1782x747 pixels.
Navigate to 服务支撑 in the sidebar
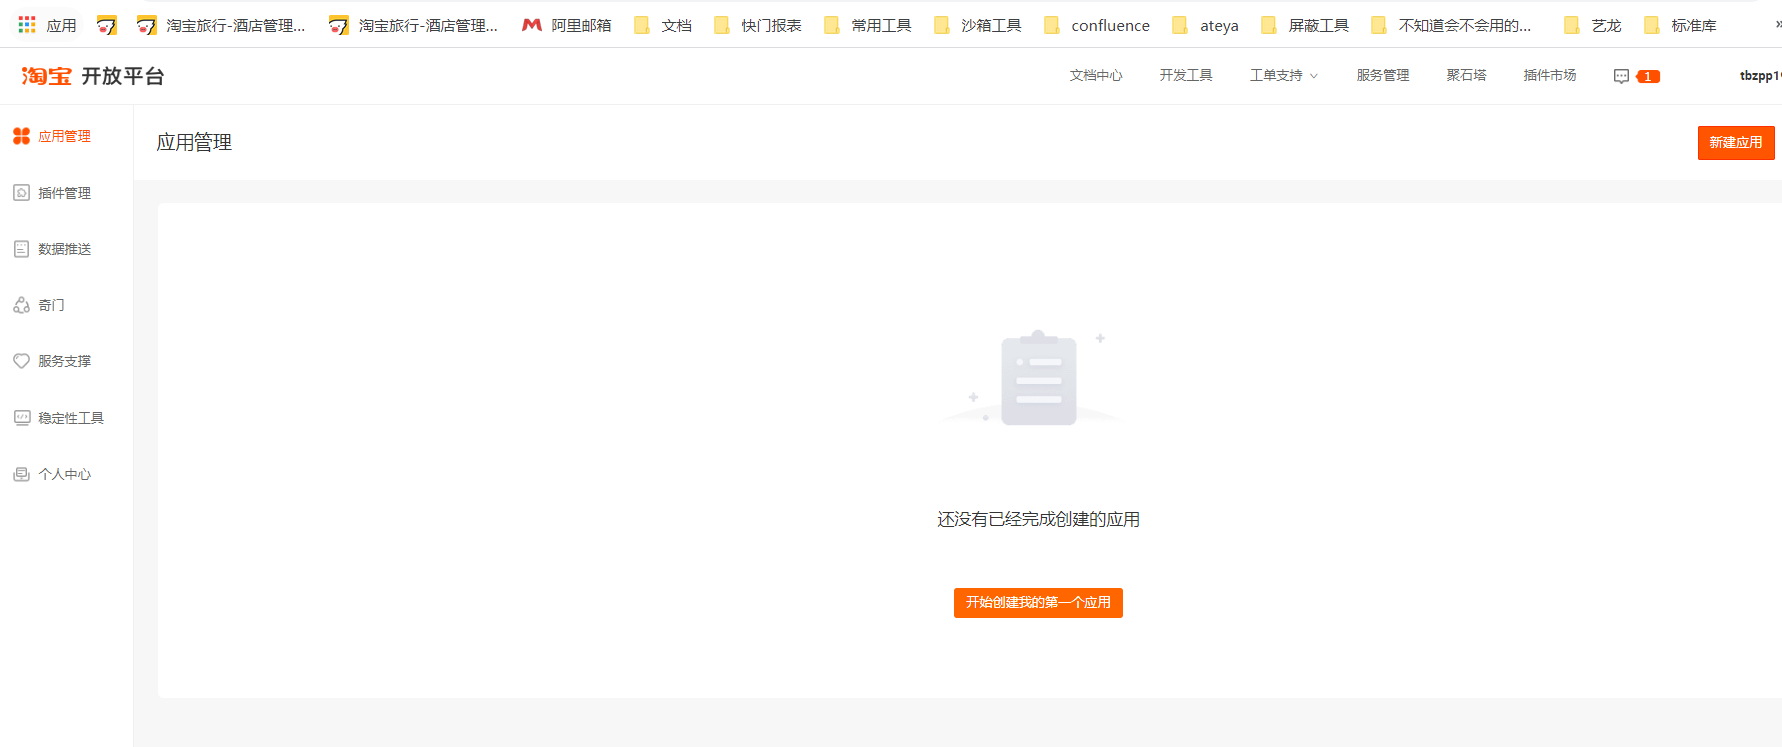point(52,361)
